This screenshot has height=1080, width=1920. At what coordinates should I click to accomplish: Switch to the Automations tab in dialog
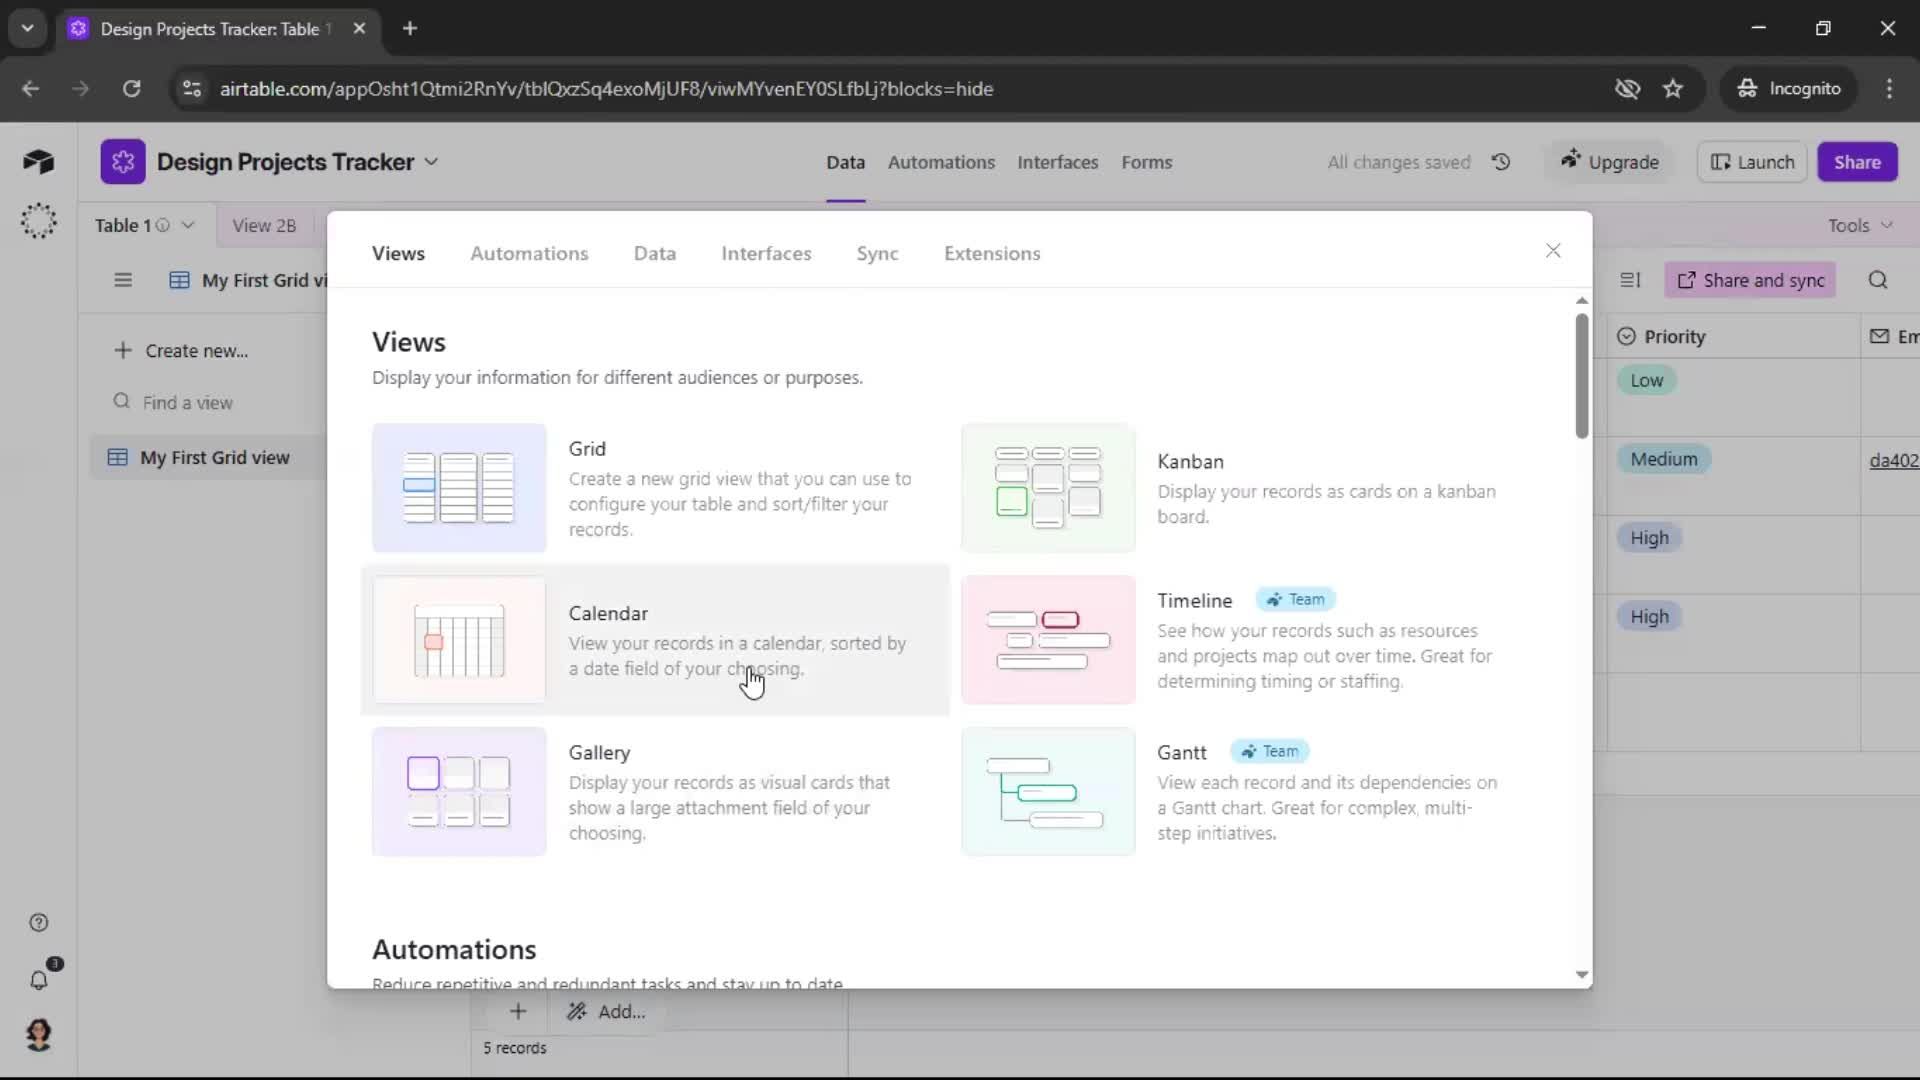click(x=529, y=254)
